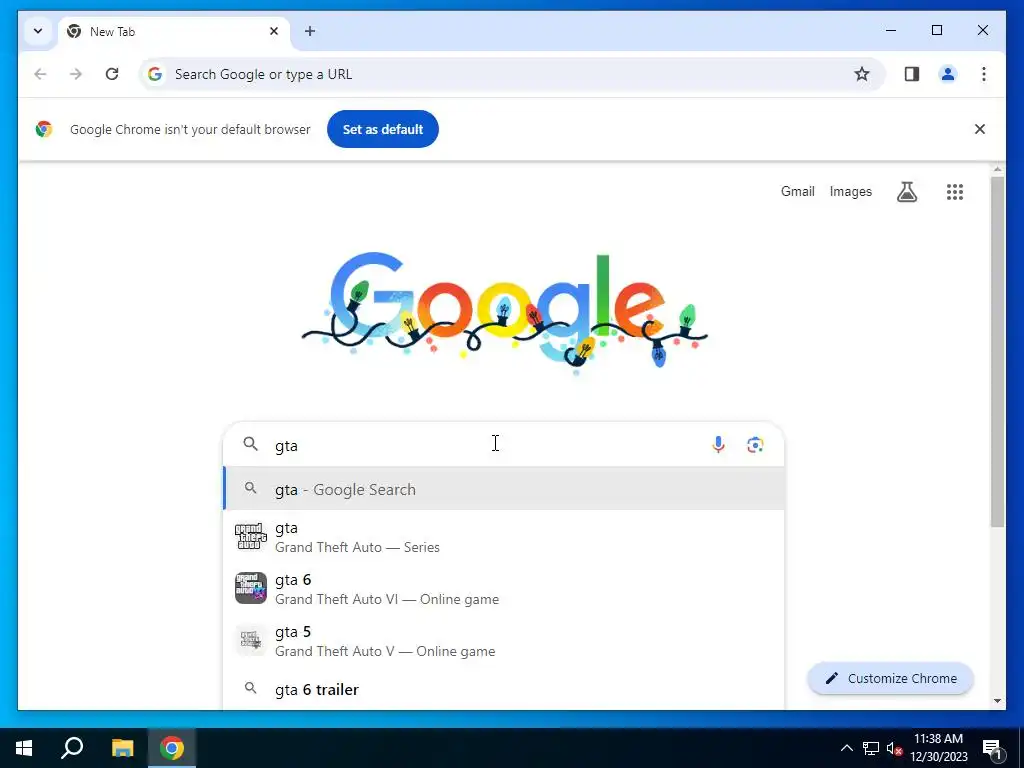The height and width of the screenshot is (768, 1024).
Task: Click Grand Theft Auto series logo thumbnail
Action: pos(251,536)
